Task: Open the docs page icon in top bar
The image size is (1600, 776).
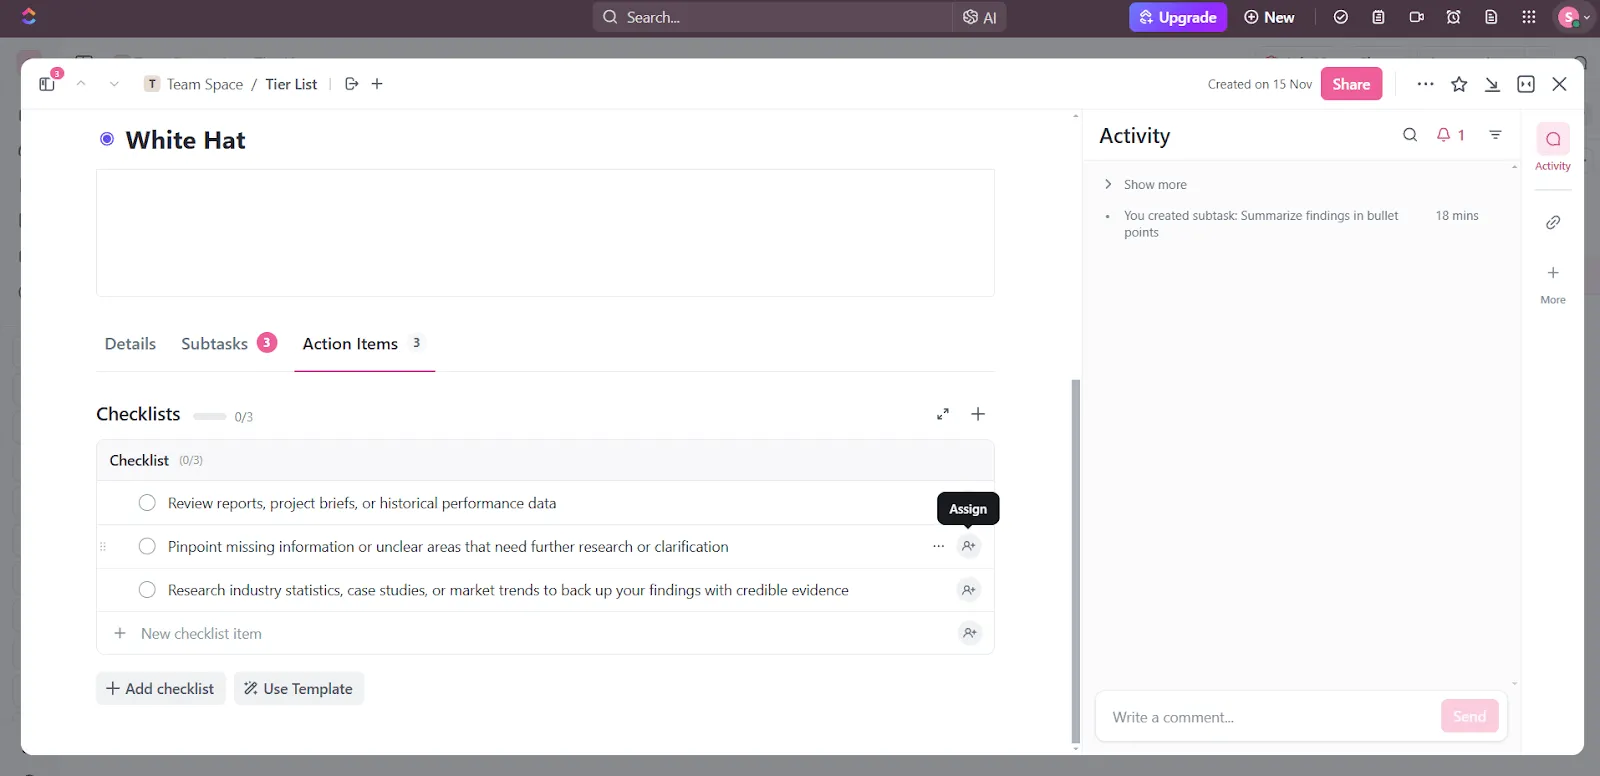Action: click(x=1491, y=17)
